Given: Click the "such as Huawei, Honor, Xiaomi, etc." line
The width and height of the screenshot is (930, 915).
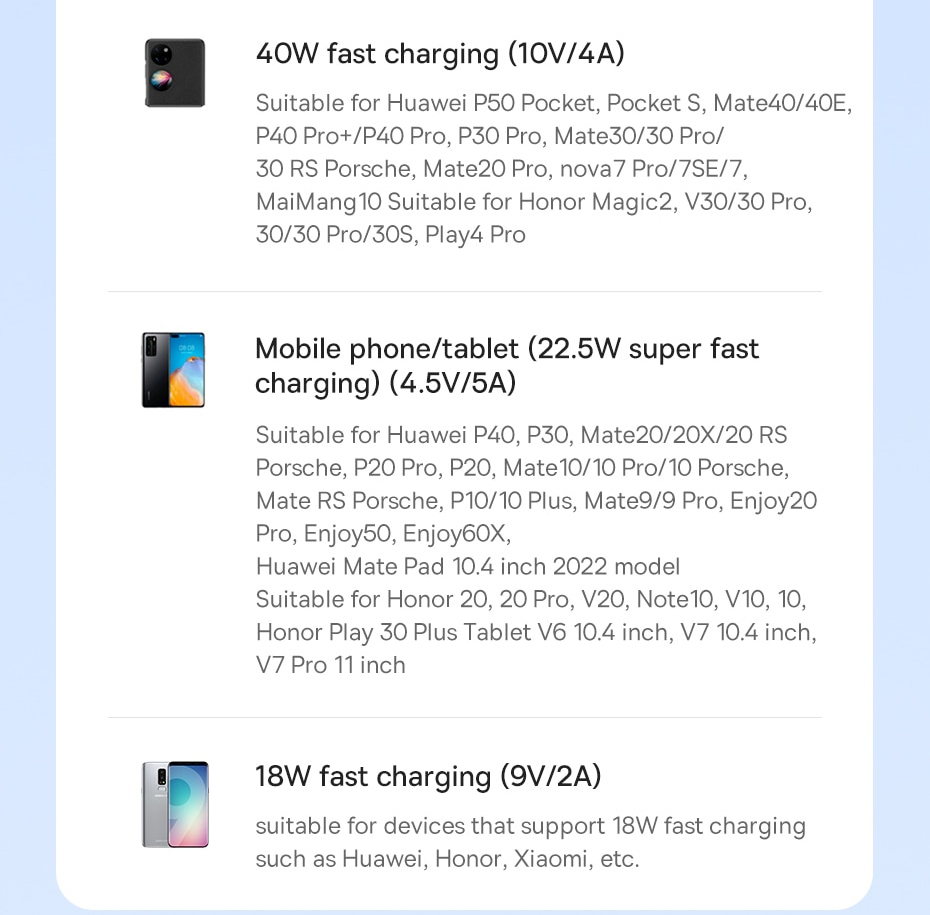Looking at the screenshot, I should point(447,859).
